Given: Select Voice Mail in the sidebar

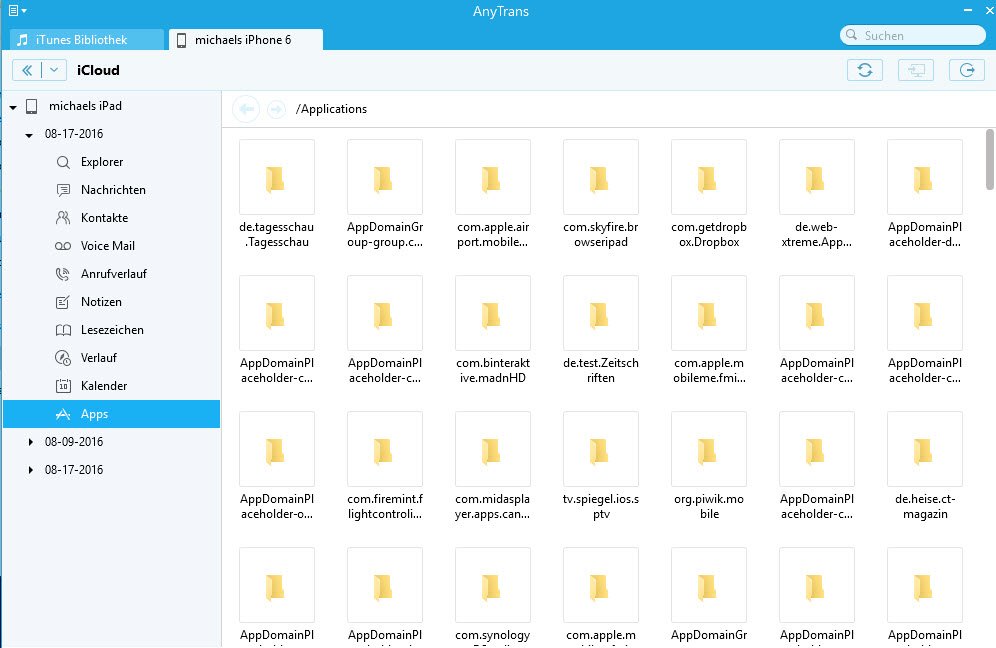Looking at the screenshot, I should coord(112,246).
